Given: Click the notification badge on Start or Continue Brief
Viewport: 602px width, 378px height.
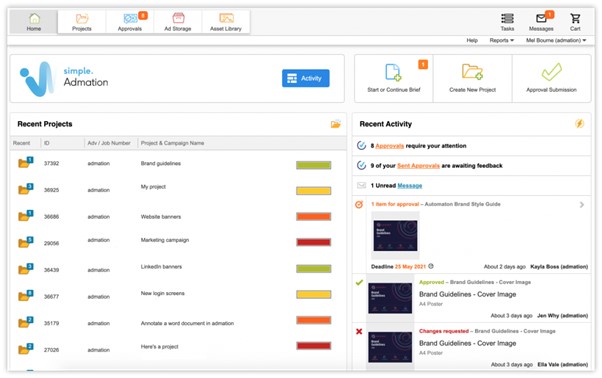Looking at the screenshot, I should (423, 64).
